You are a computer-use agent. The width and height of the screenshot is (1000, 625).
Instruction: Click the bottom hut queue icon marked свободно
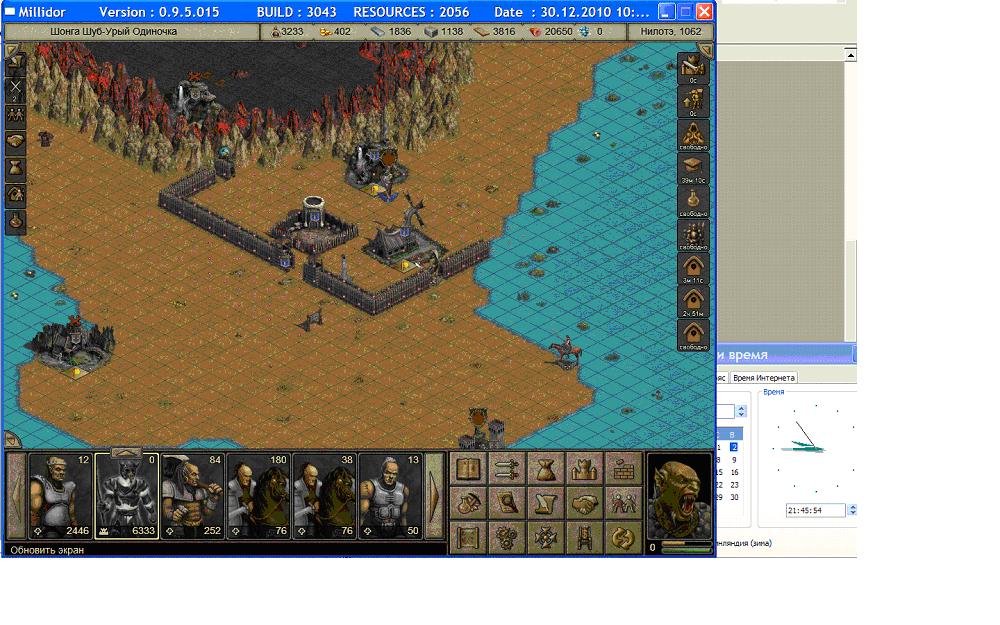[x=693, y=335]
